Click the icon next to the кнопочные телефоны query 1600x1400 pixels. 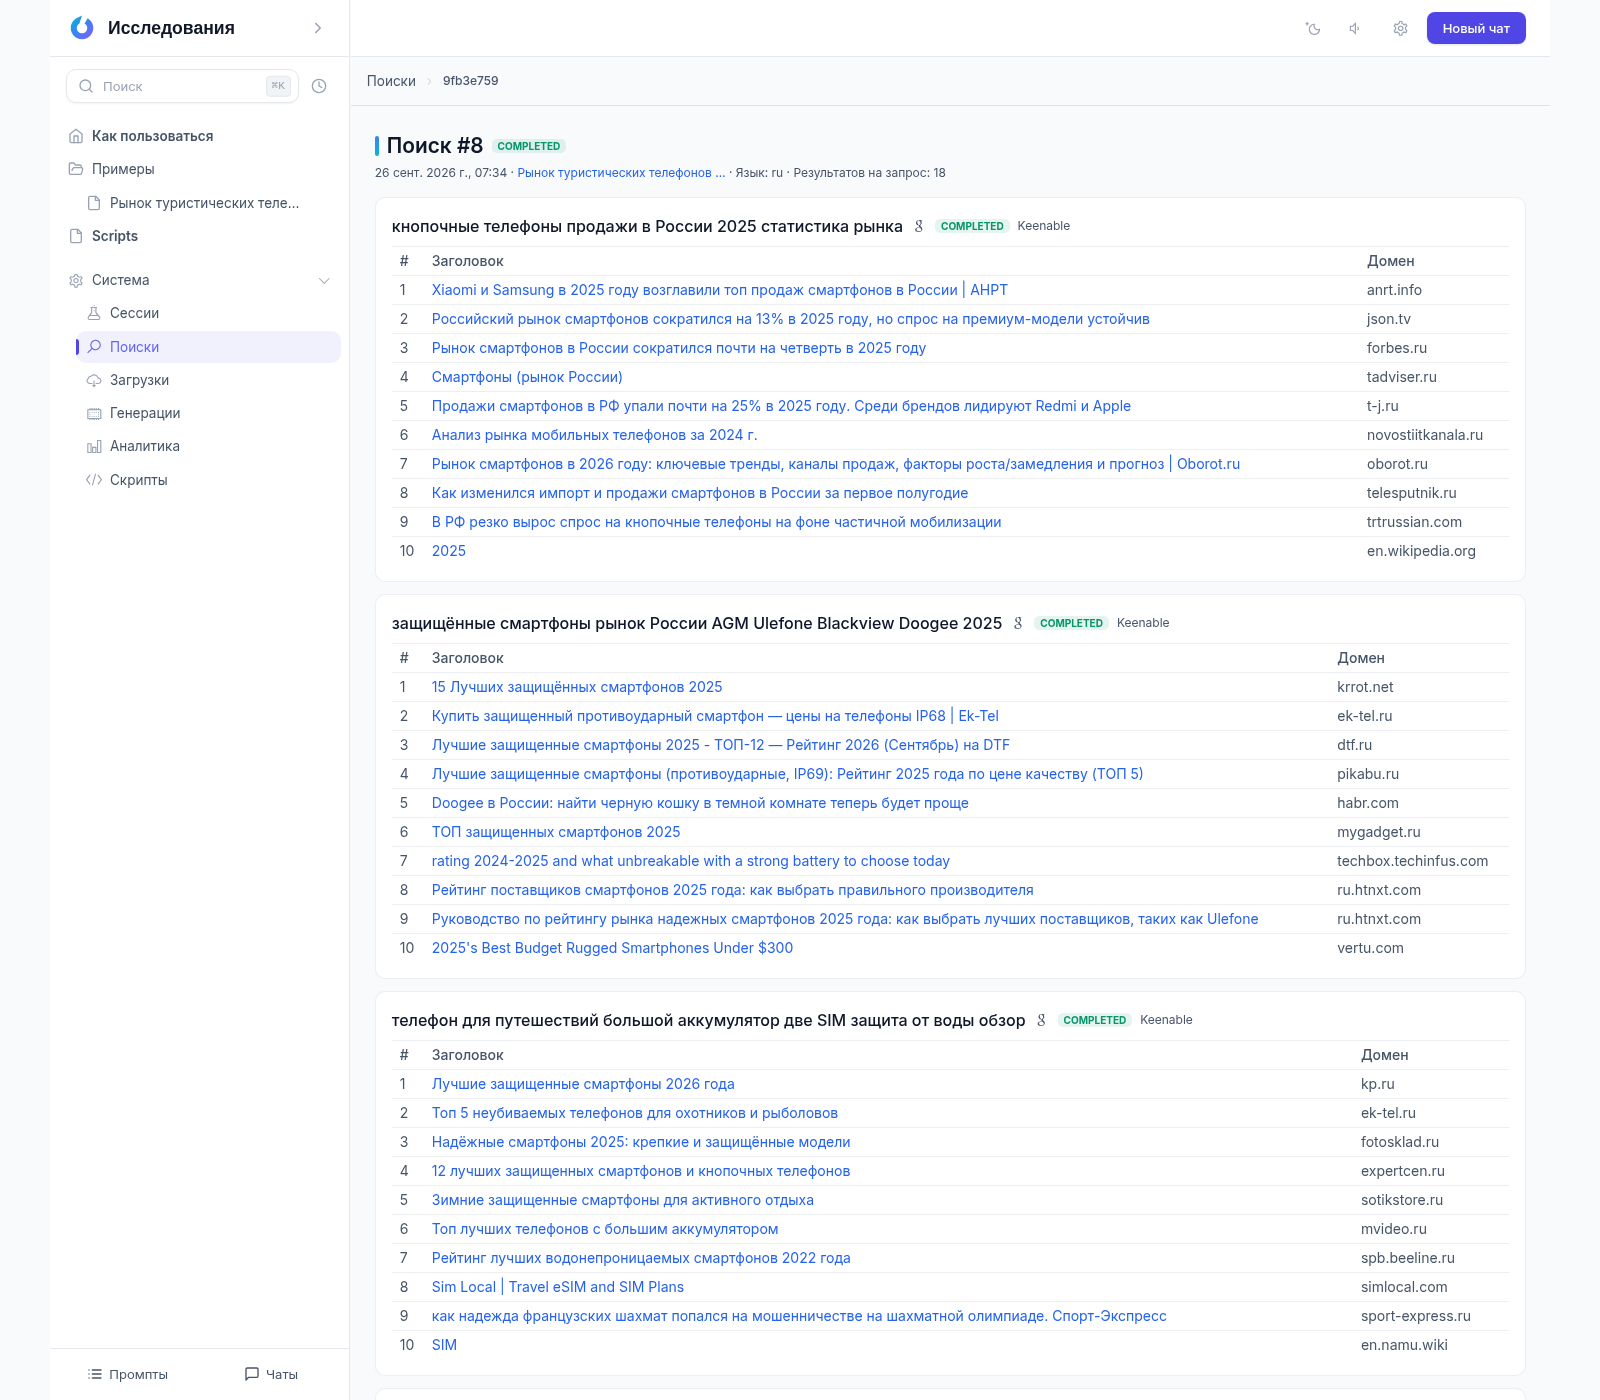coord(919,226)
